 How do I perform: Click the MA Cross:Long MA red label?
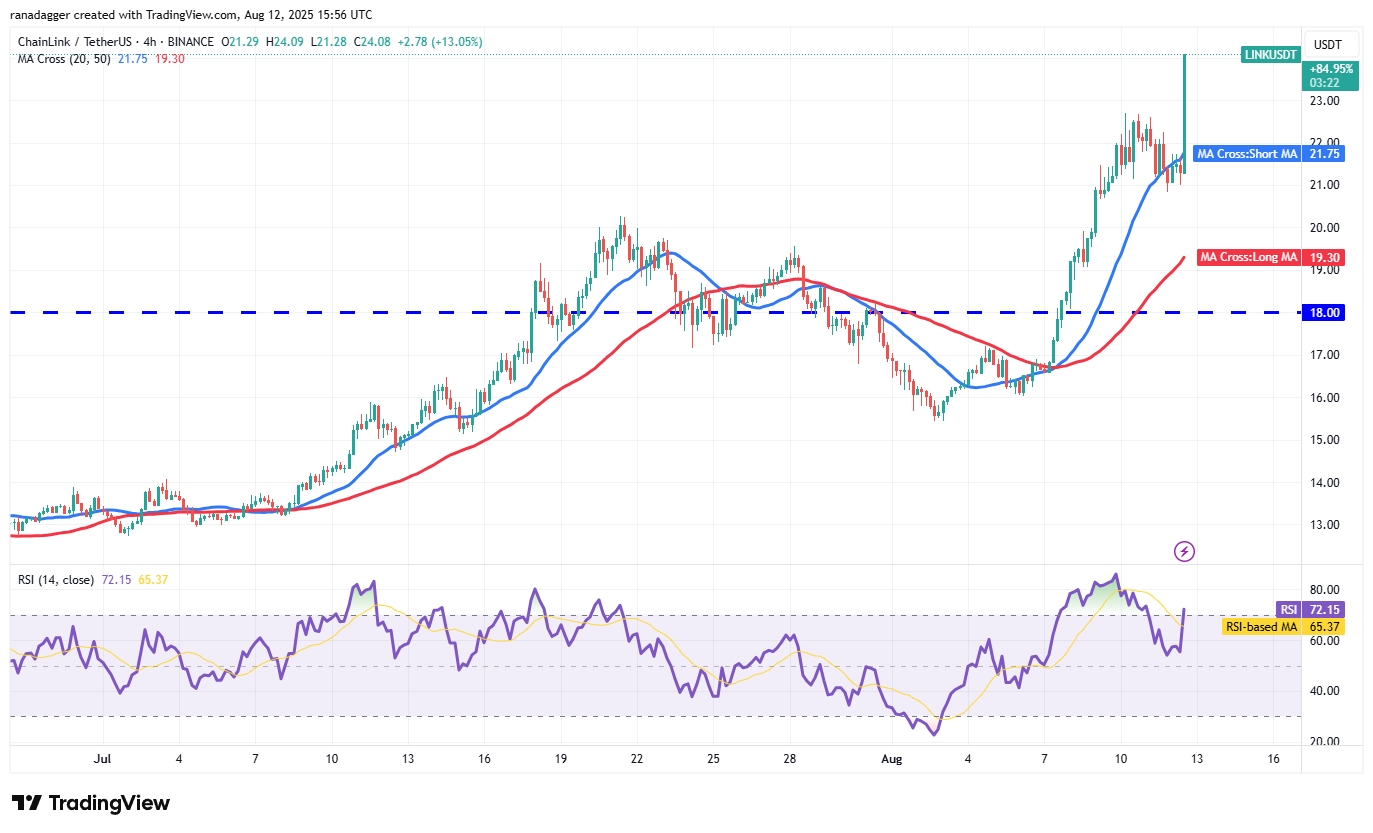tap(1249, 258)
